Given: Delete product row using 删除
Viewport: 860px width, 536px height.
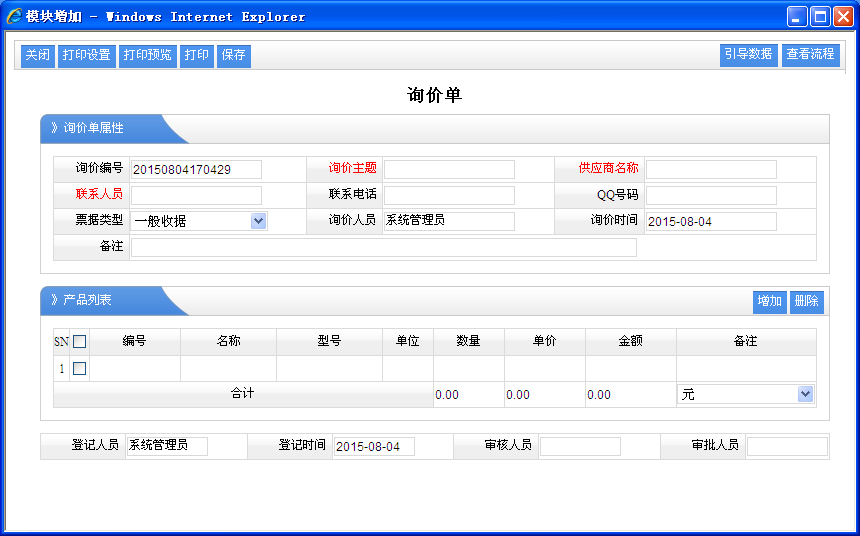Looking at the screenshot, I should coord(806,302).
